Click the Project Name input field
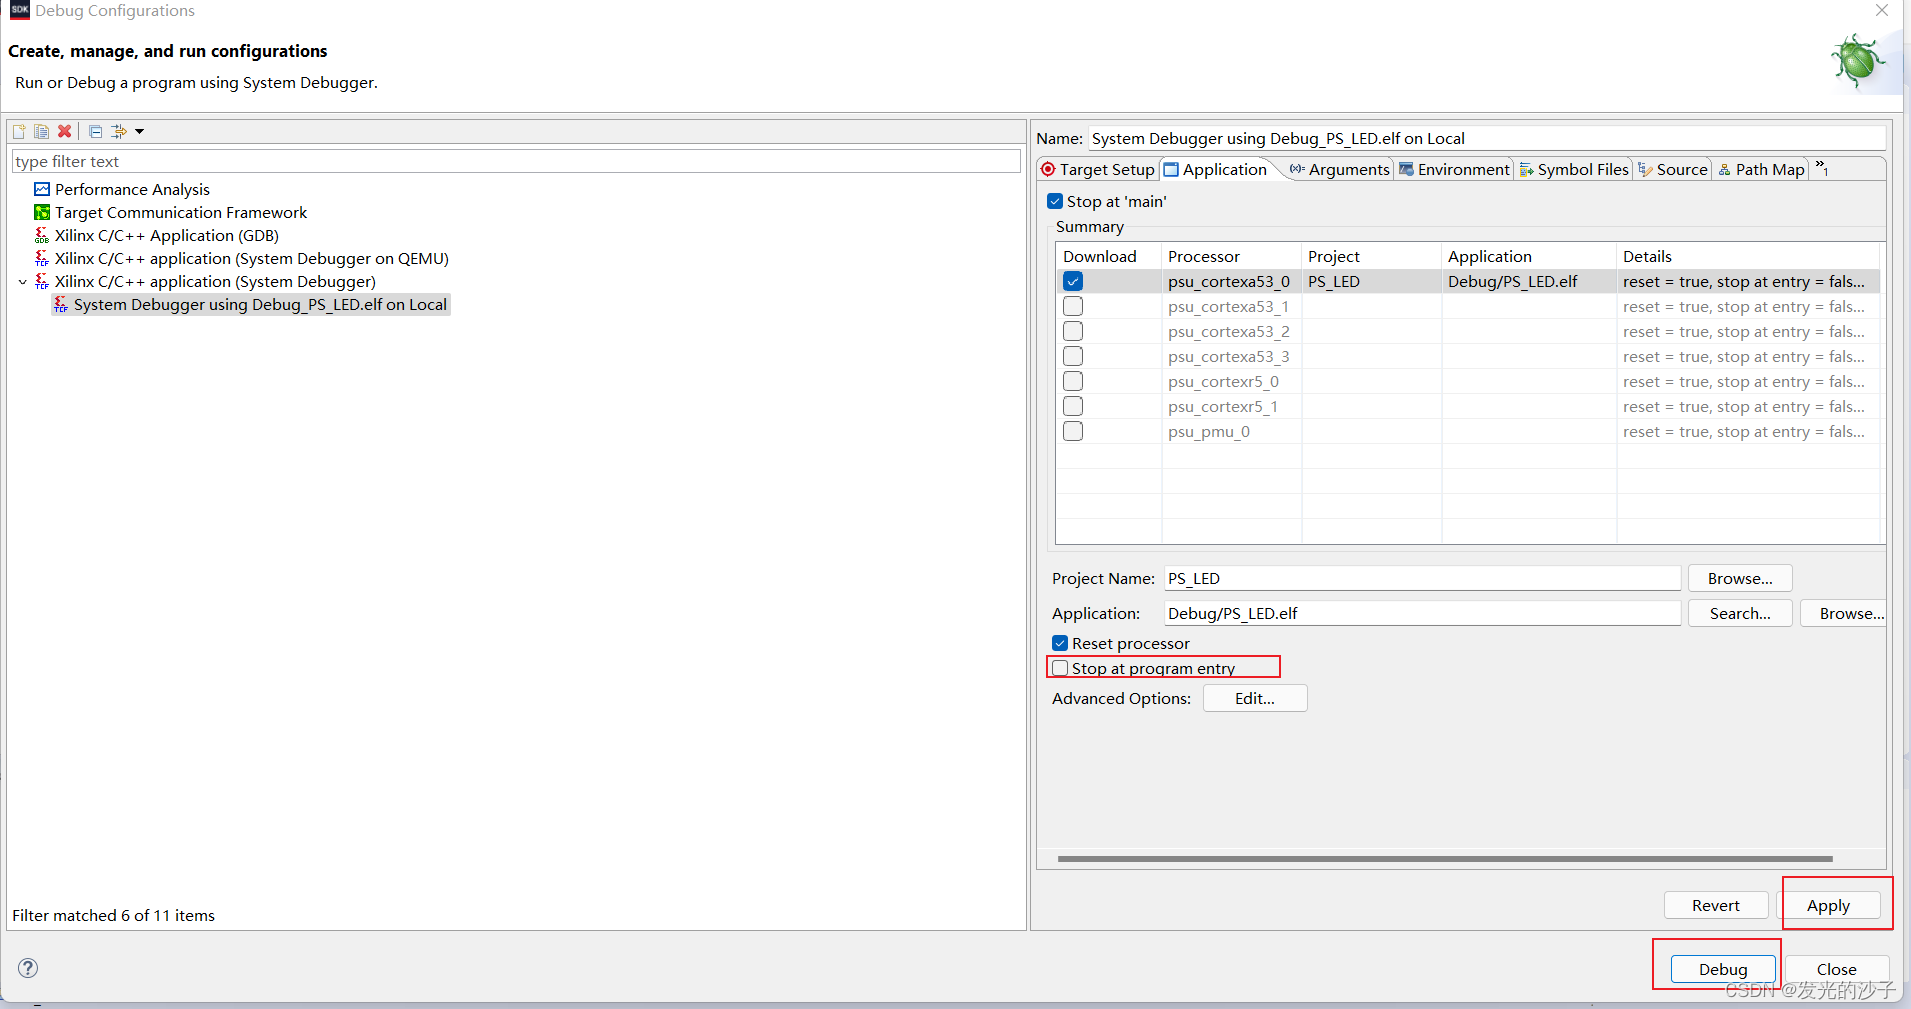Image resolution: width=1911 pixels, height=1009 pixels. point(1422,578)
